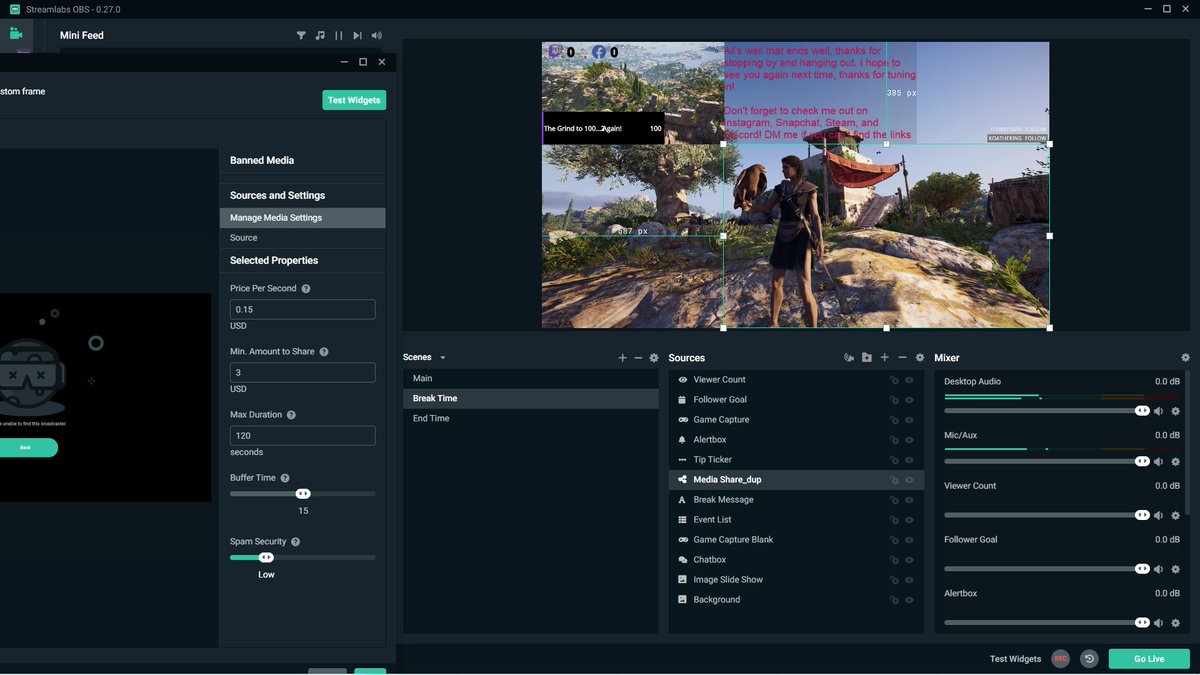Click the Go Live button
The width and height of the screenshot is (1200, 675).
tap(1149, 659)
